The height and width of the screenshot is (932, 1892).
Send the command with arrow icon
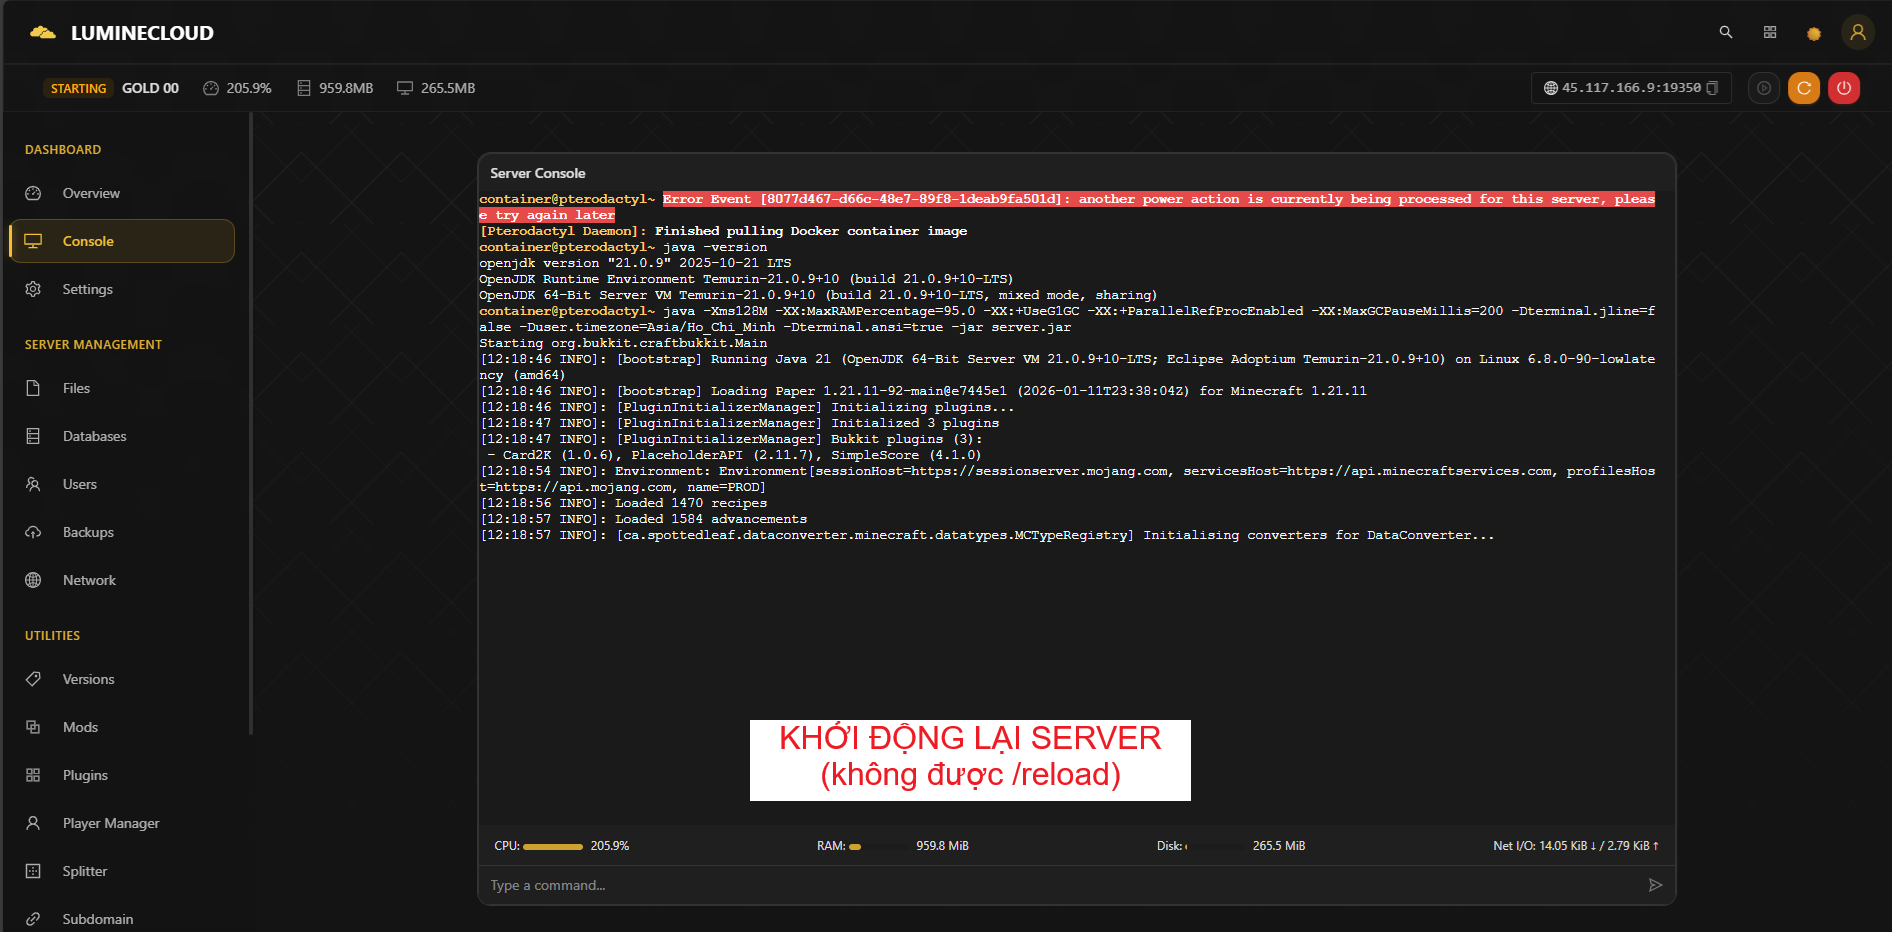[x=1655, y=885]
